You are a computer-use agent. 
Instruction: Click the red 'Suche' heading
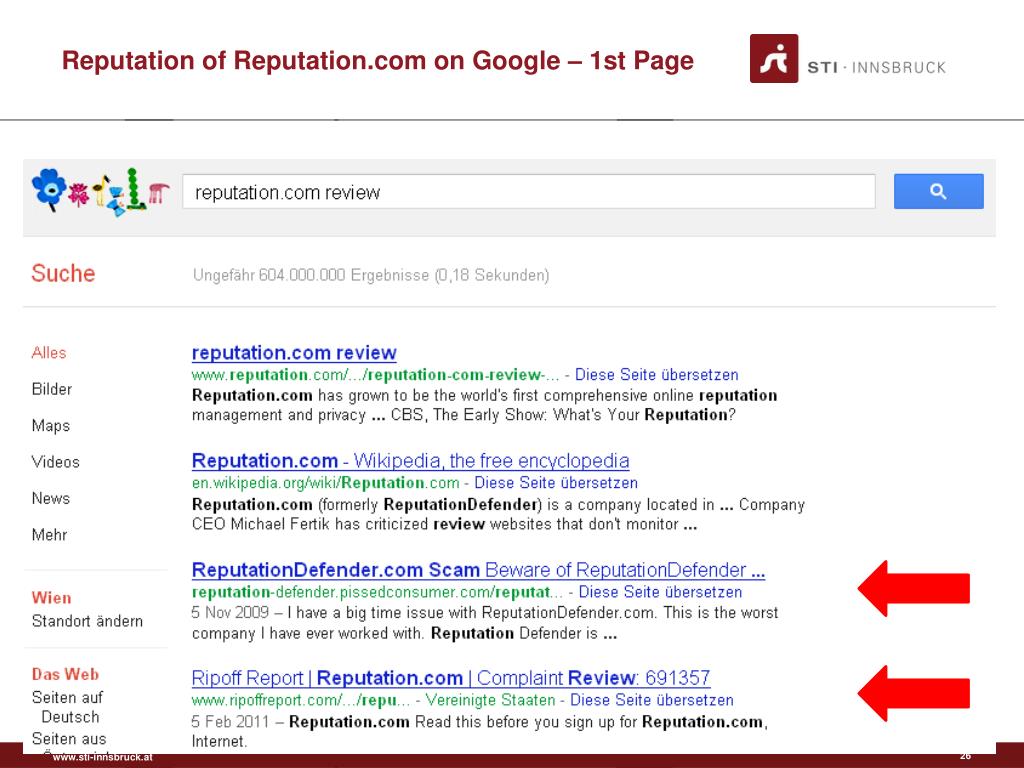pyautogui.click(x=63, y=273)
